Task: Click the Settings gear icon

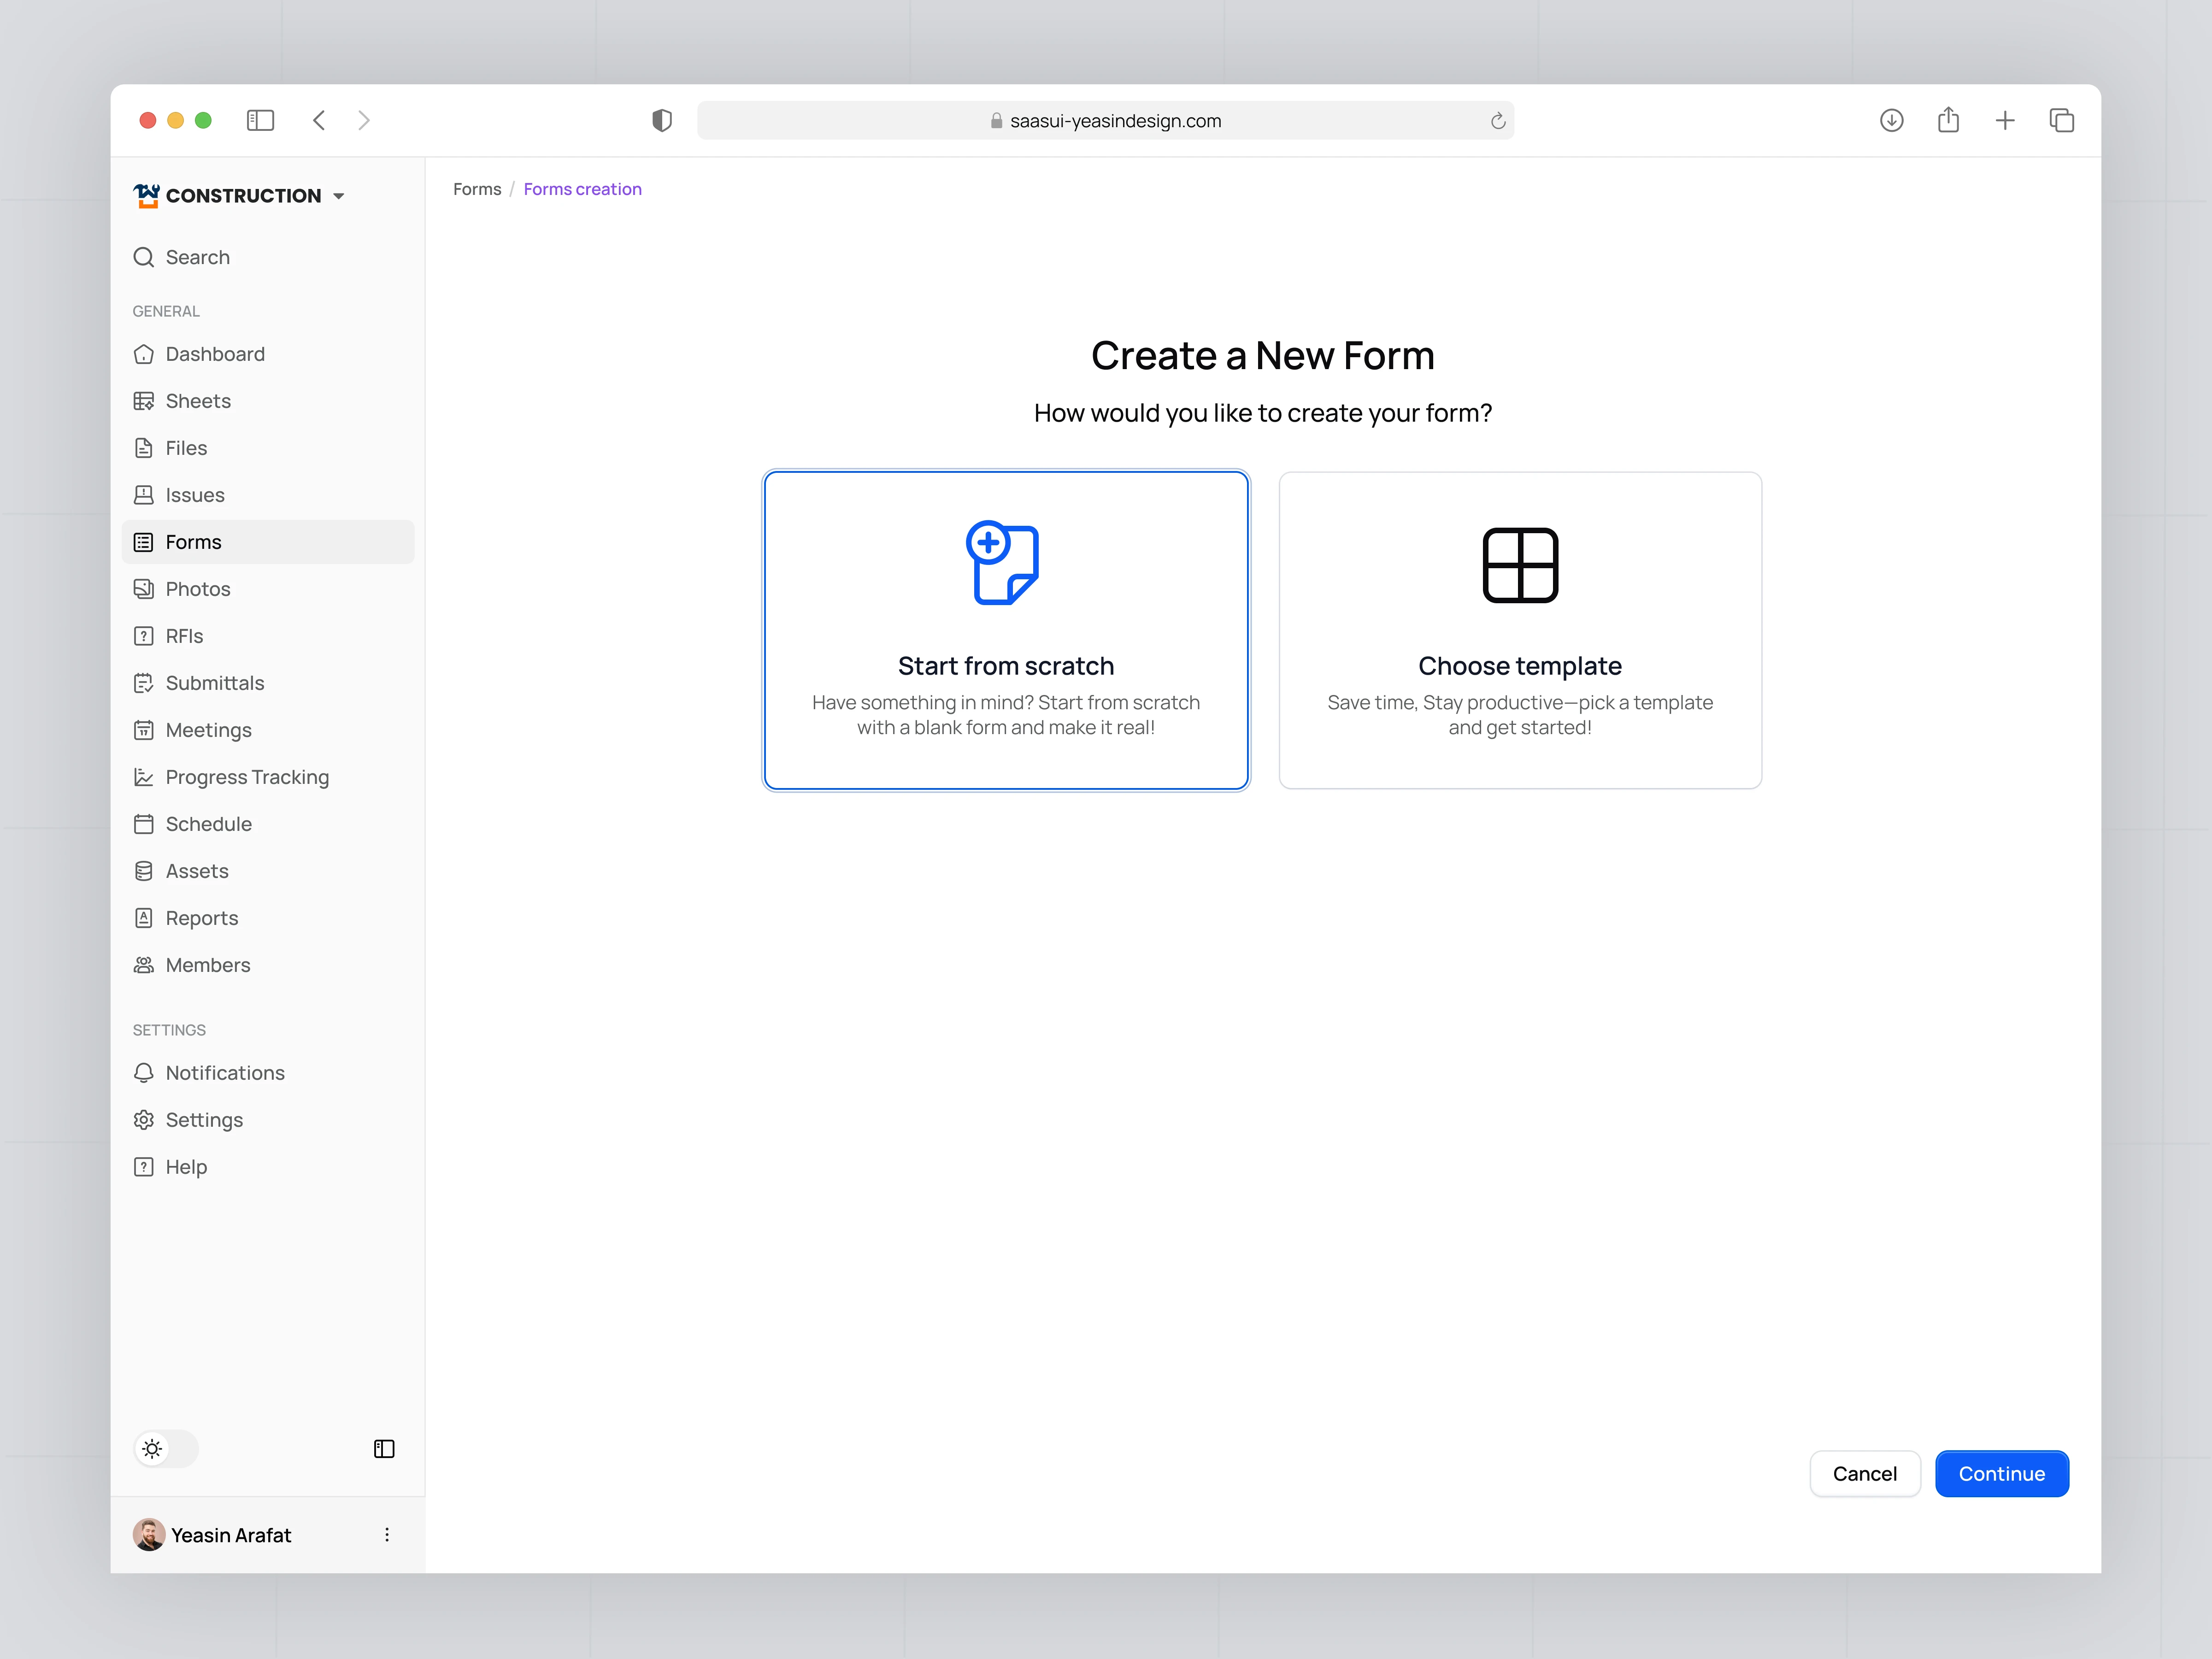Action: (144, 1120)
